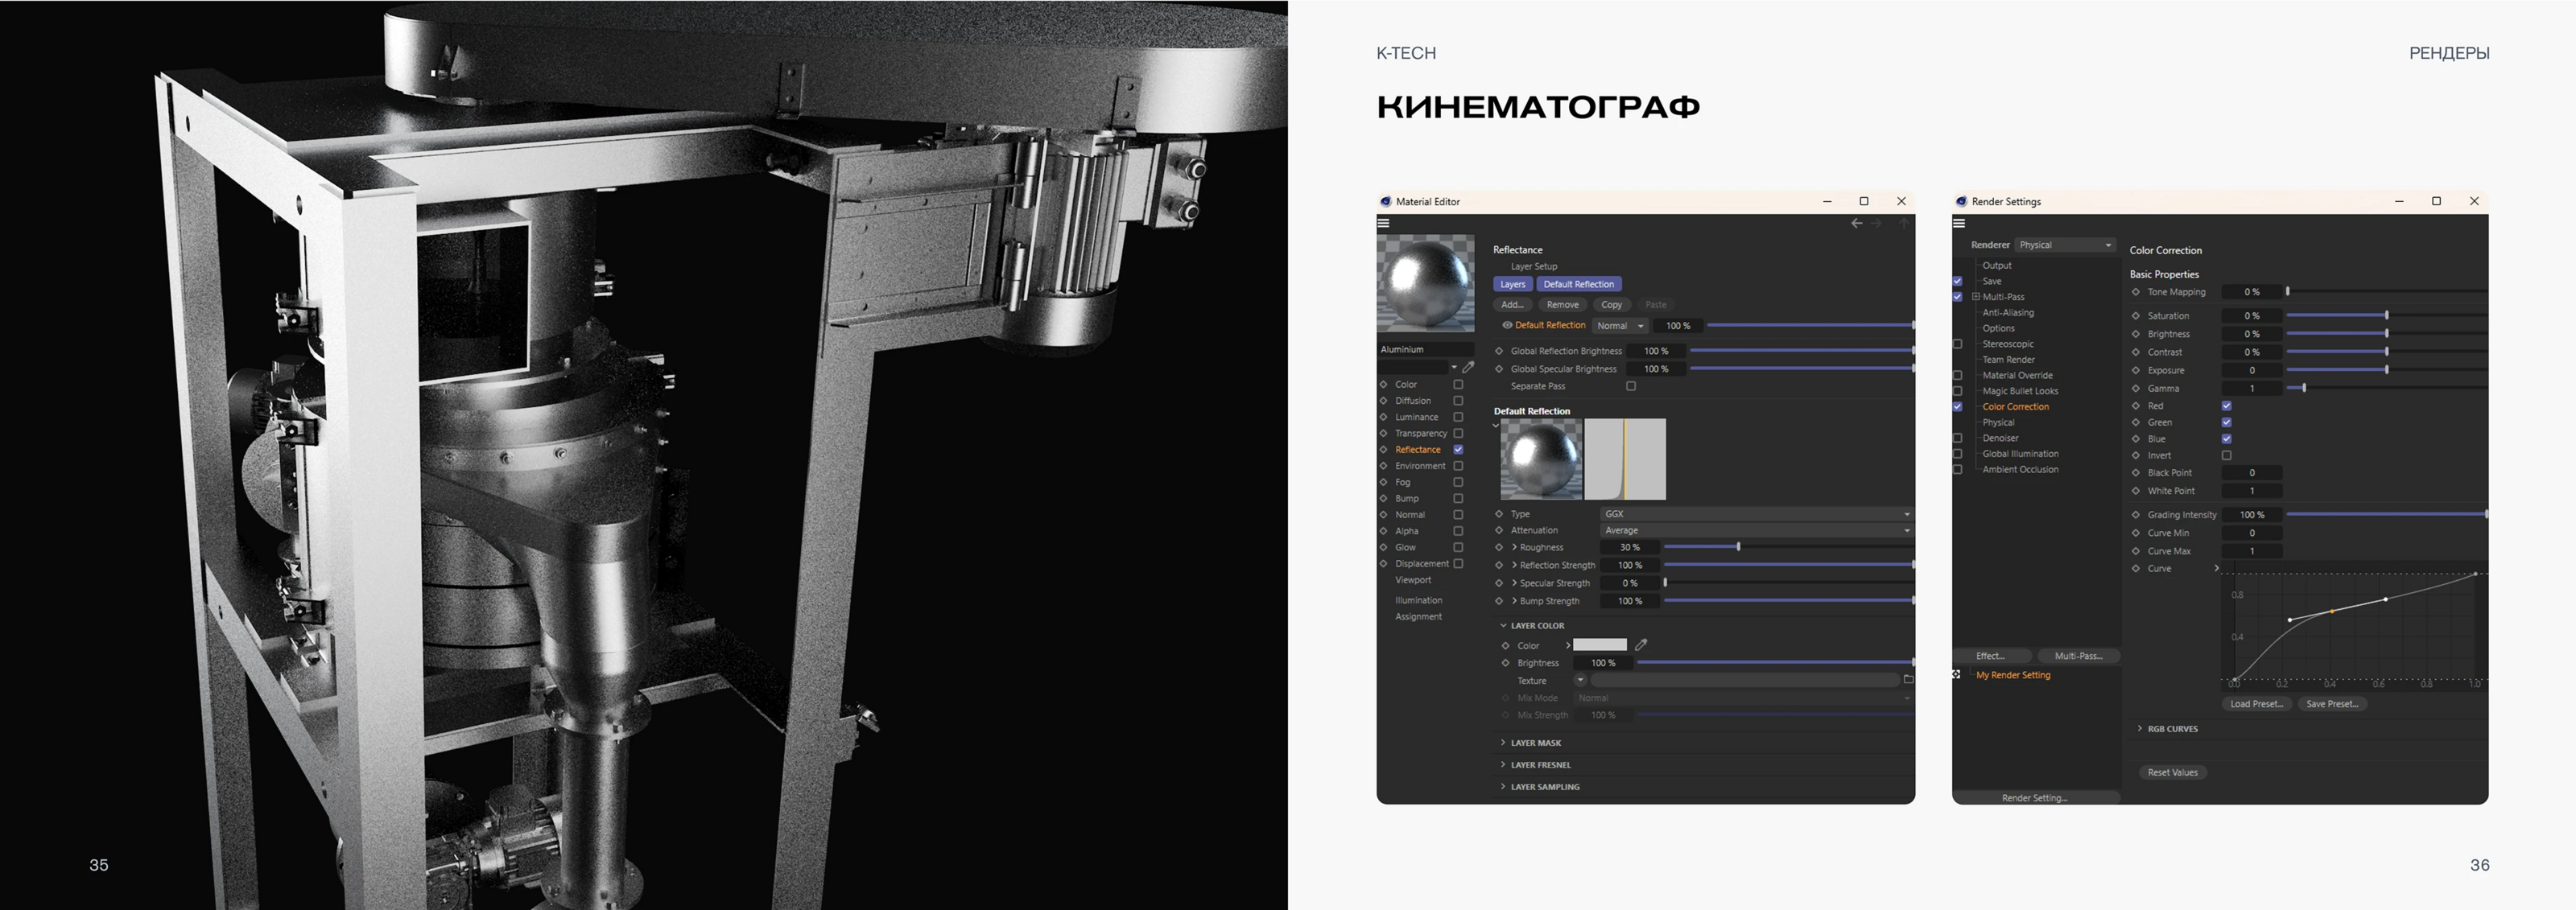Click the back arrow in Material Editor
This screenshot has height=910, width=2576.
coord(1856,223)
